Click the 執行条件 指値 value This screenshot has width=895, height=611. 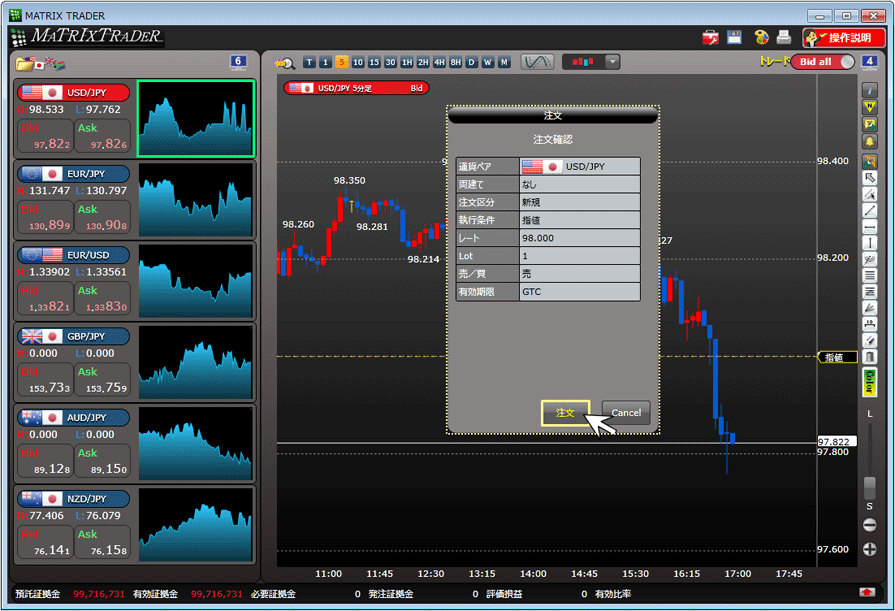pos(579,220)
